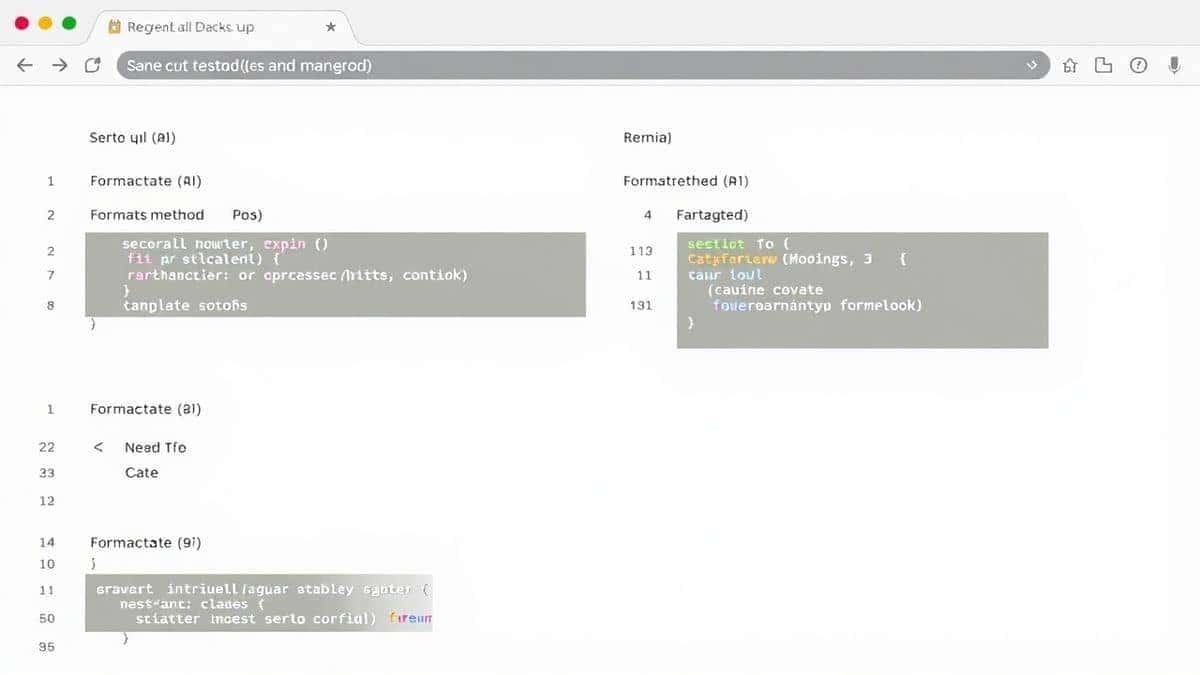Navigate back using the back arrow
Screen dimensions: 1200x675
24,64
